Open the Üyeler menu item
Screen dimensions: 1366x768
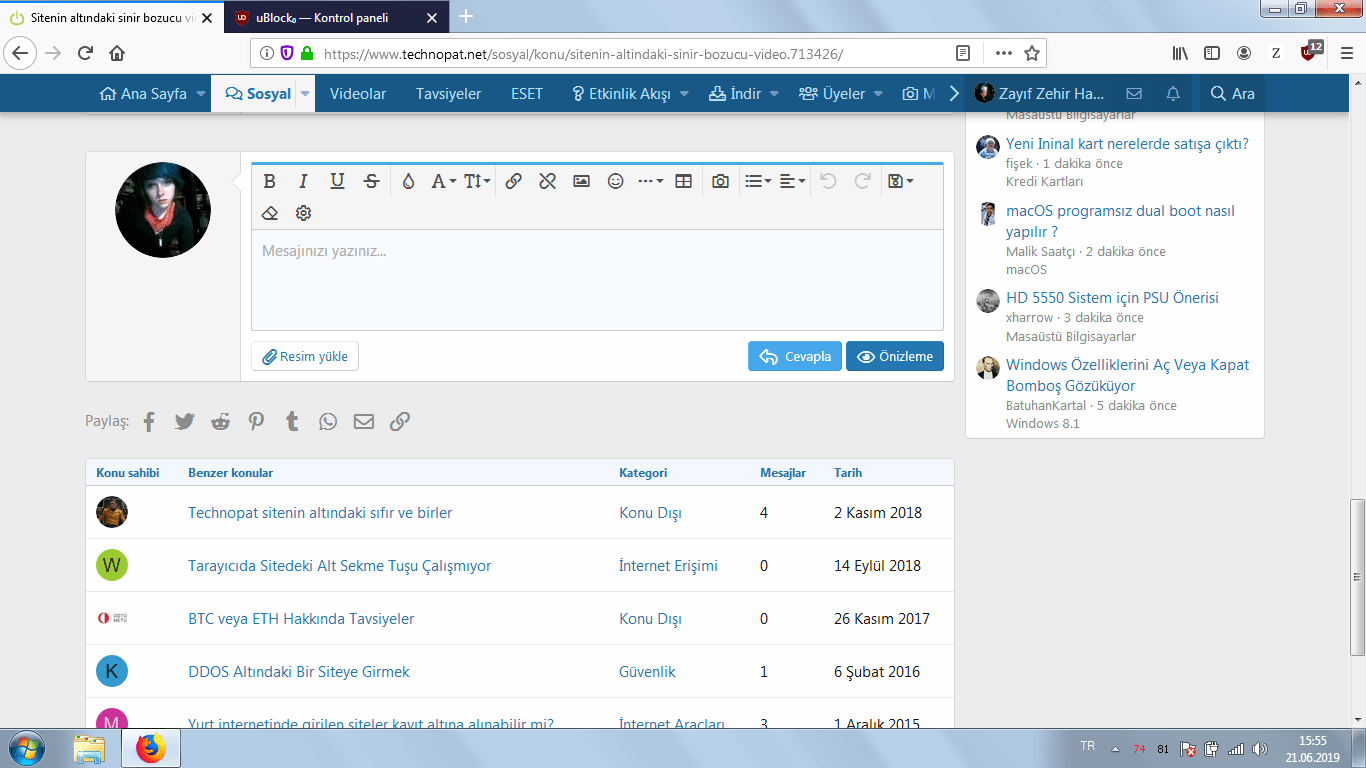click(x=832, y=94)
